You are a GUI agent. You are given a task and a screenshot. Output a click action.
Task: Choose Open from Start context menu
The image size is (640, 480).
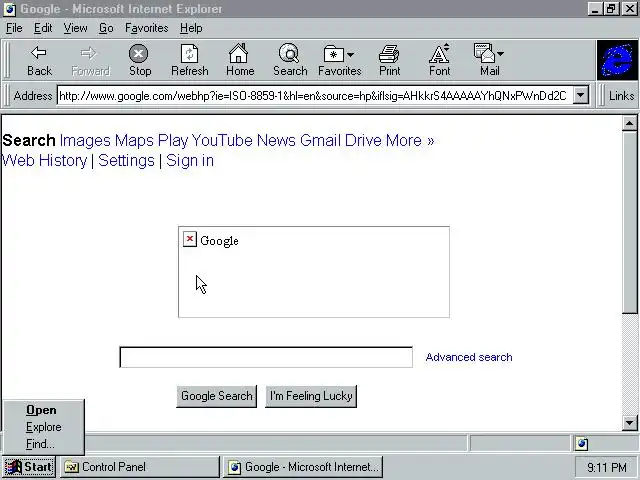(41, 410)
